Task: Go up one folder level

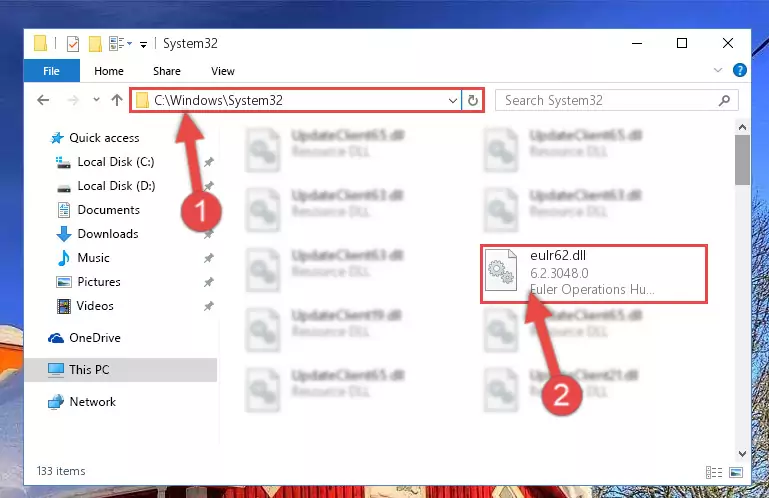Action: 117,100
